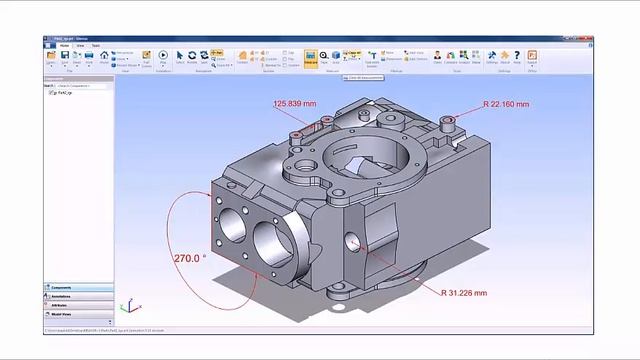Click the R 31.226 mm measurement label

pyautogui.click(x=464, y=293)
